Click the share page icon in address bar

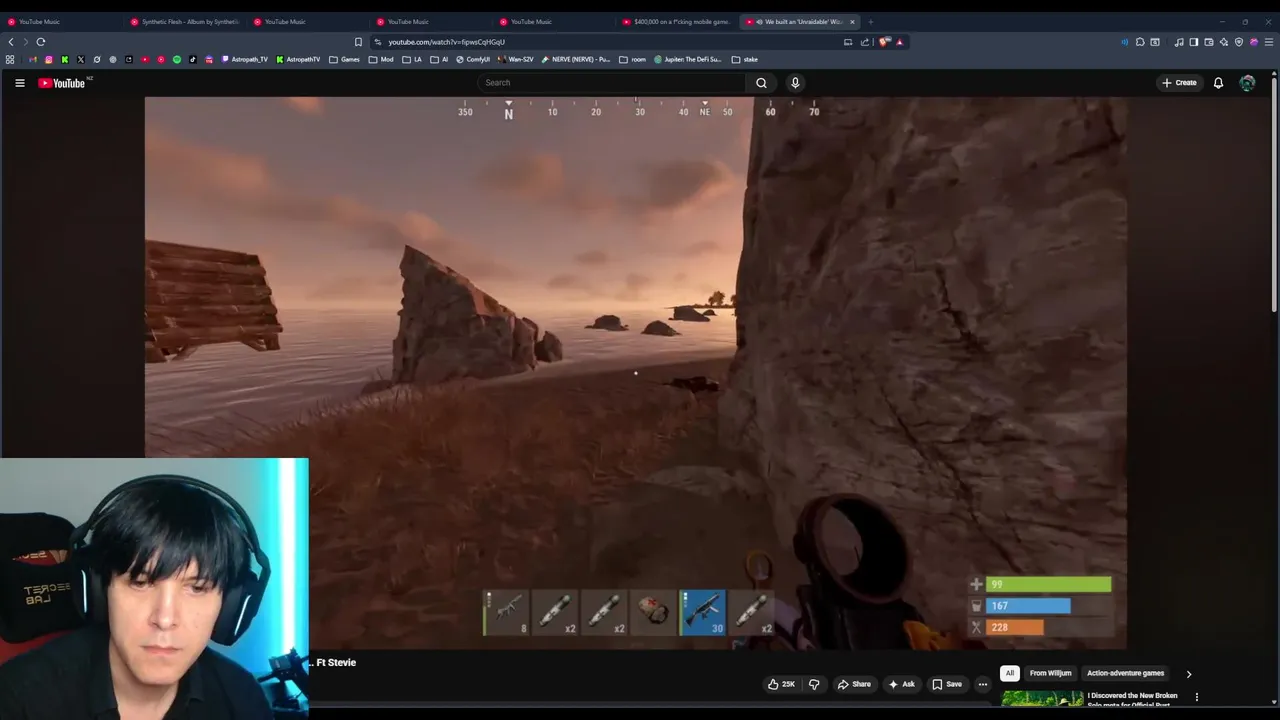[865, 42]
